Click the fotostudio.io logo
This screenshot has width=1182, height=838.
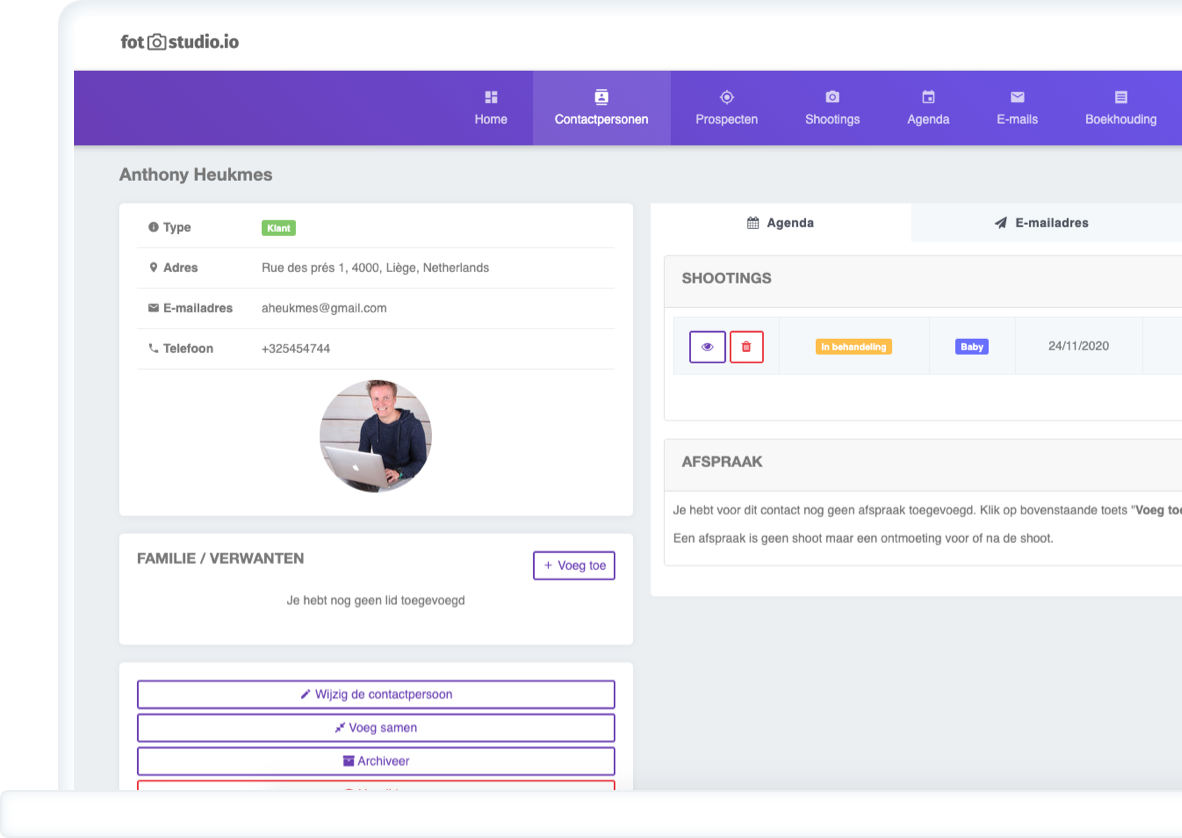[x=180, y=42]
